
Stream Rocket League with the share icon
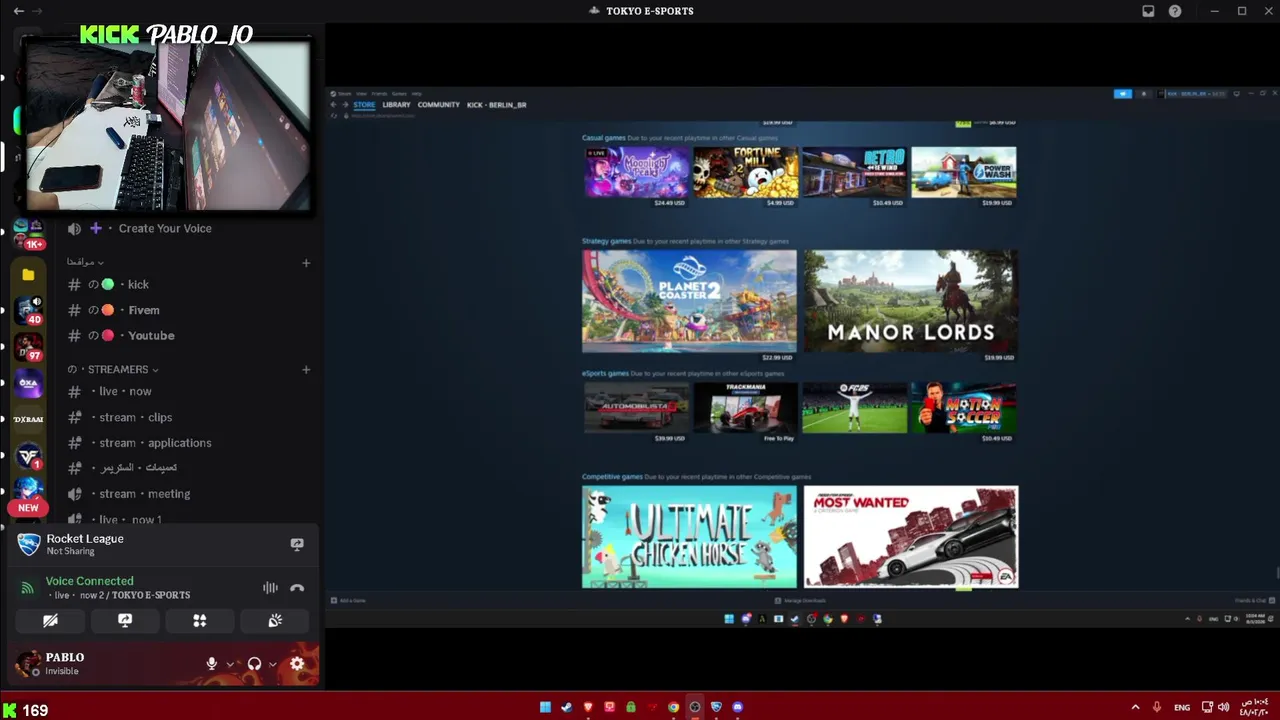click(x=297, y=544)
